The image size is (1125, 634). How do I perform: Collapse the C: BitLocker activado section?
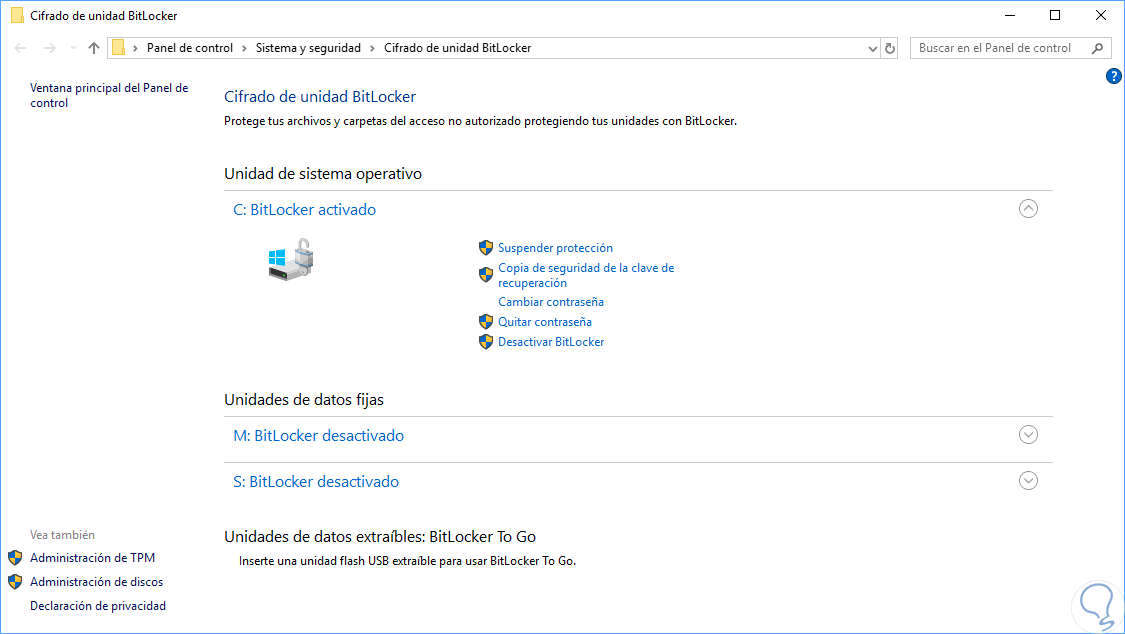click(1028, 209)
